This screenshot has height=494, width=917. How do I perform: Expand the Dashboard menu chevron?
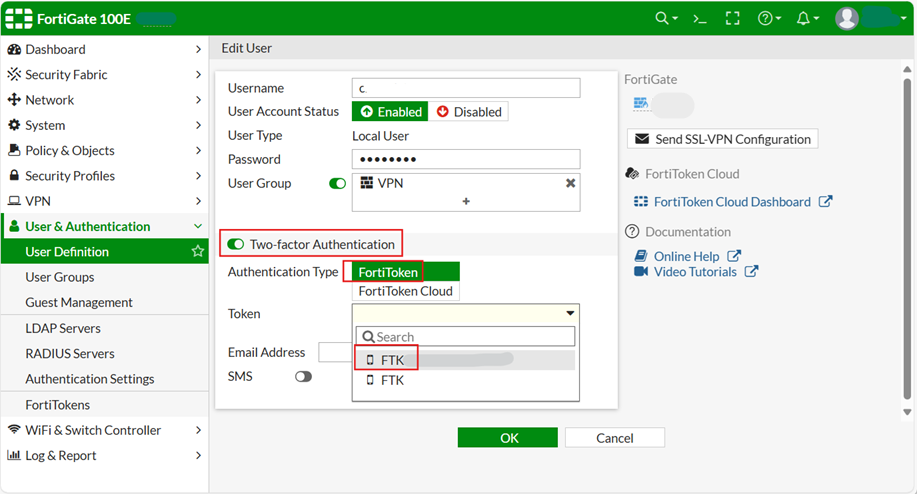tap(198, 50)
